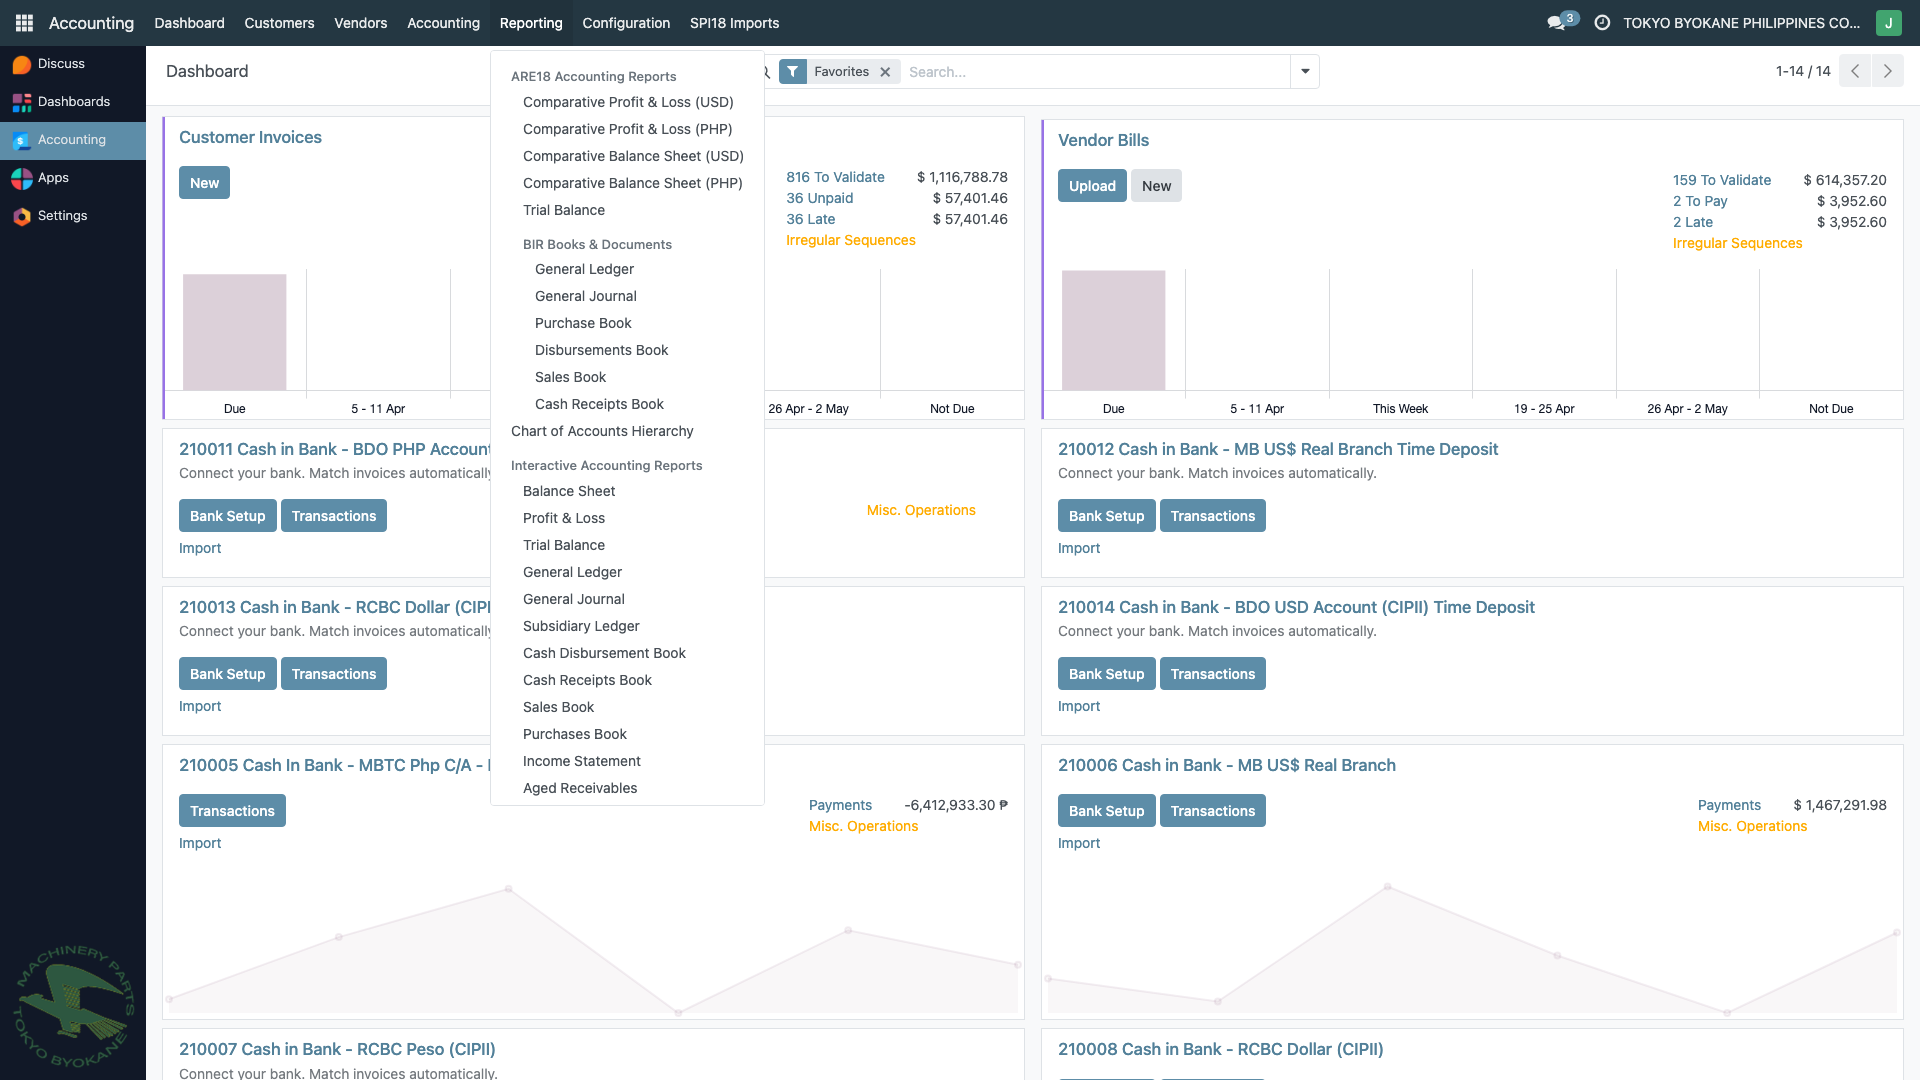Open the Configuration menu
Viewport: 1920px width, 1080px height.
pos(626,22)
